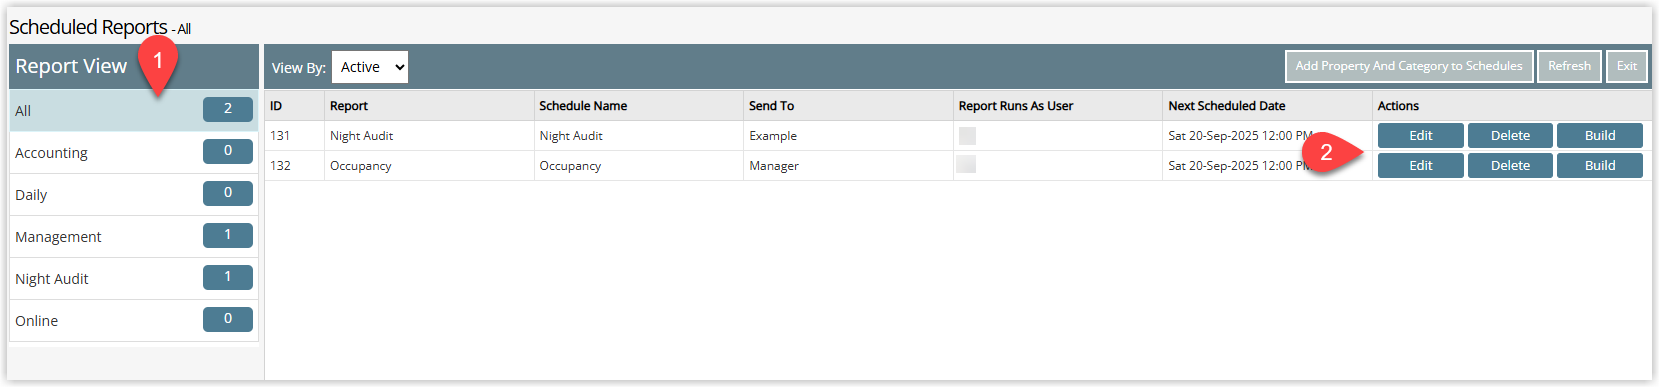
Task: Click the Report Runs As User header
Action: click(1058, 106)
